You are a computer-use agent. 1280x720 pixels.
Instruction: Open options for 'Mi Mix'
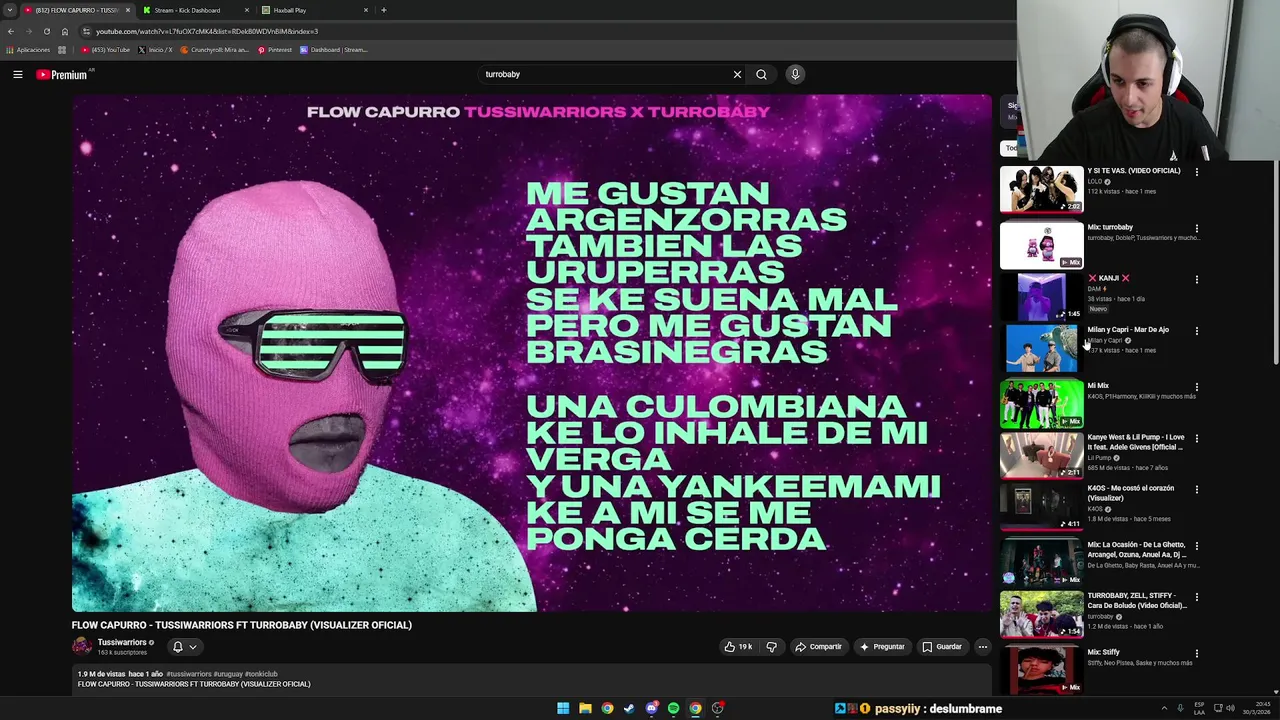point(1196,387)
